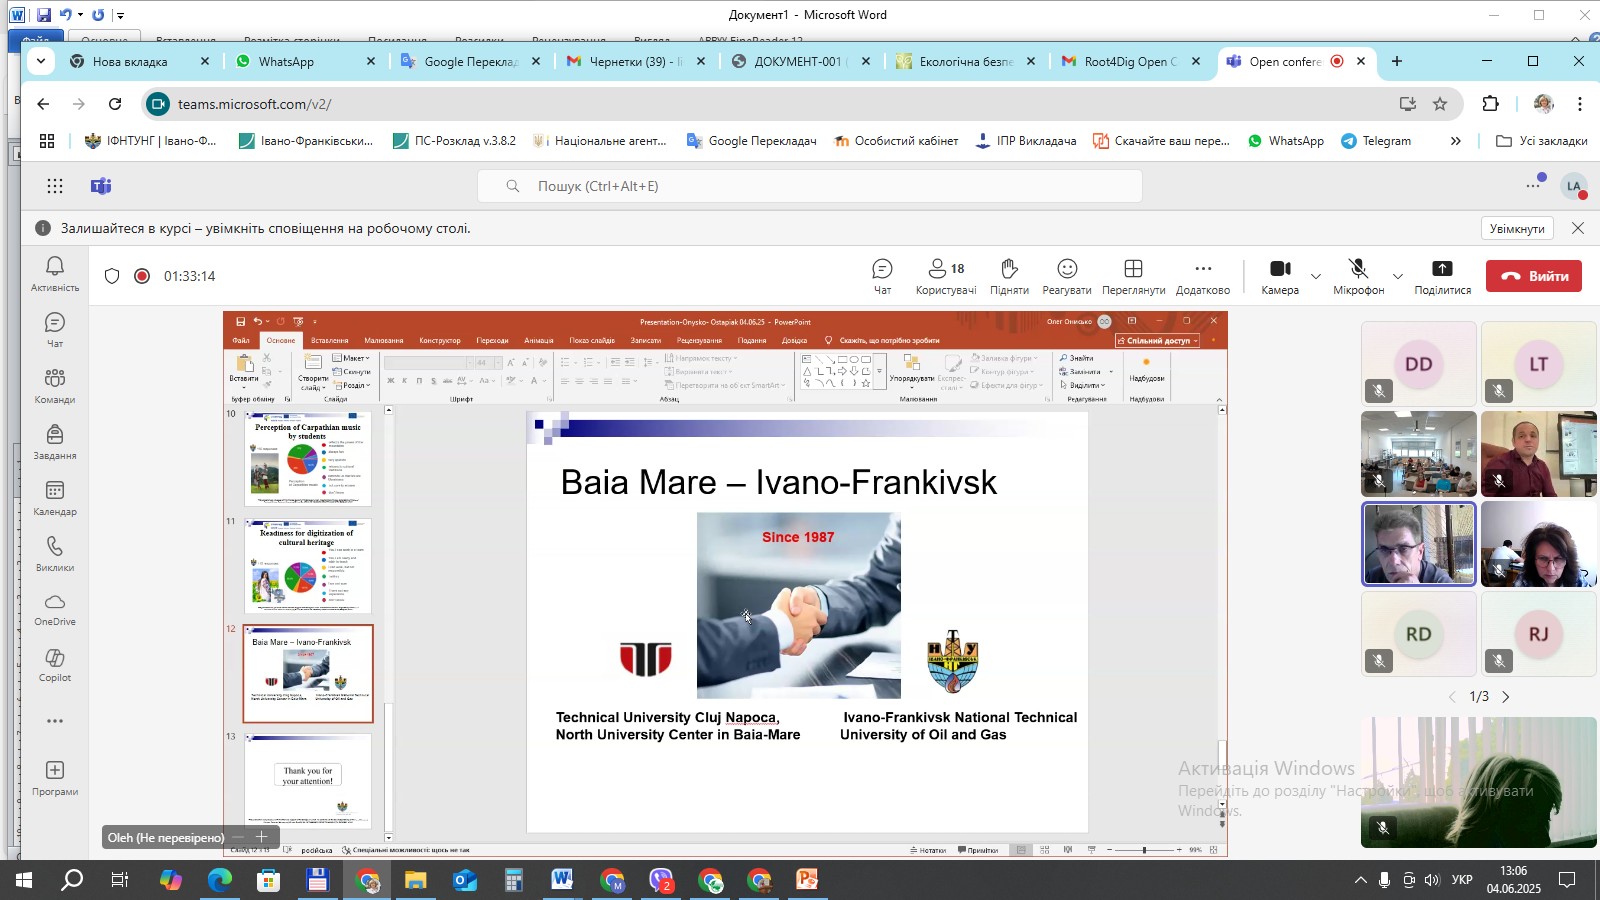This screenshot has width=1600, height=900.
Task: Expand the microphone options dropdown arrow
Action: [1398, 277]
